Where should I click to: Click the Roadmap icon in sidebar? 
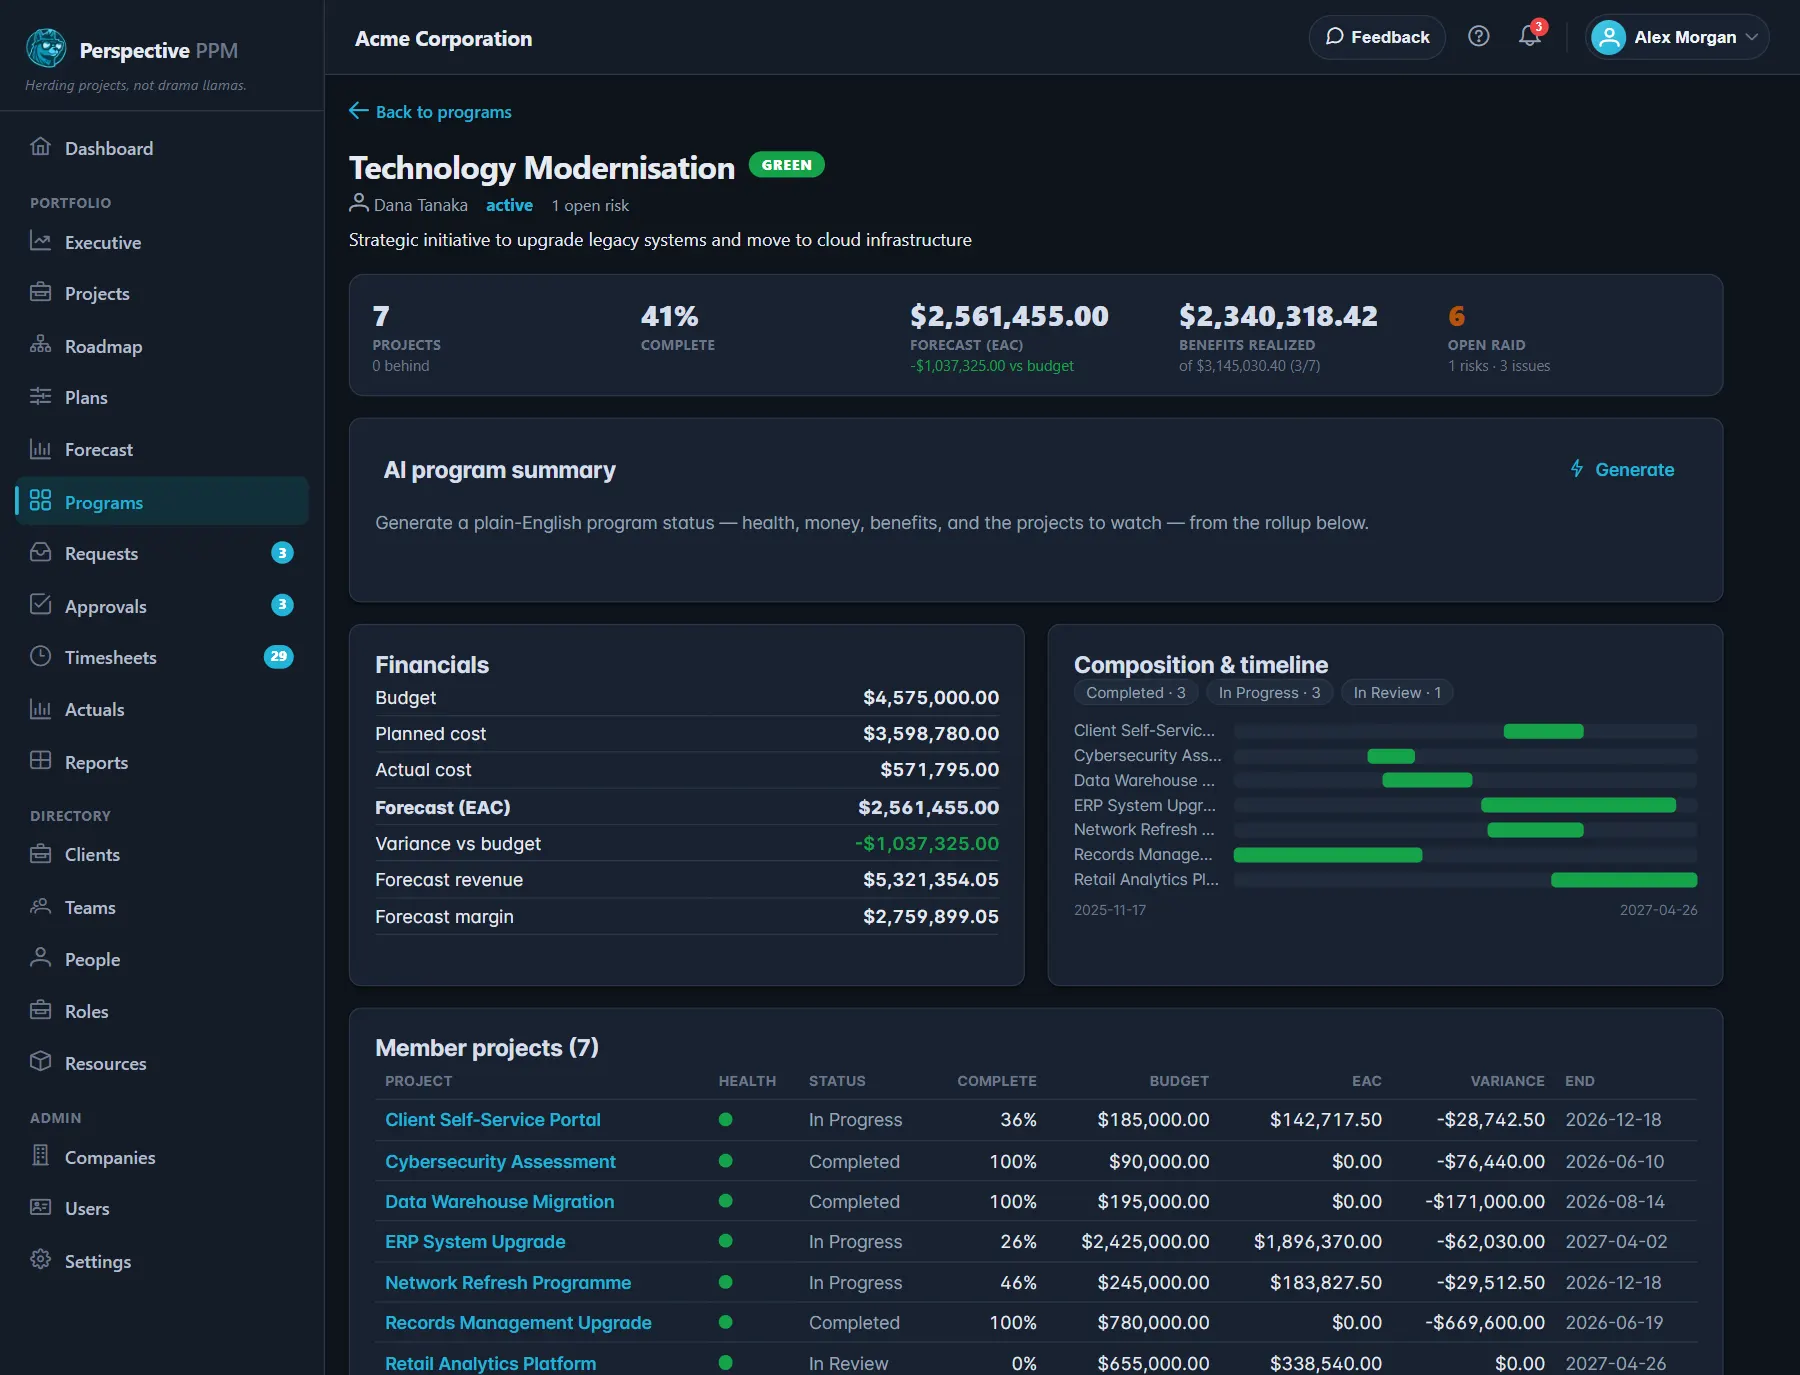[x=40, y=345]
